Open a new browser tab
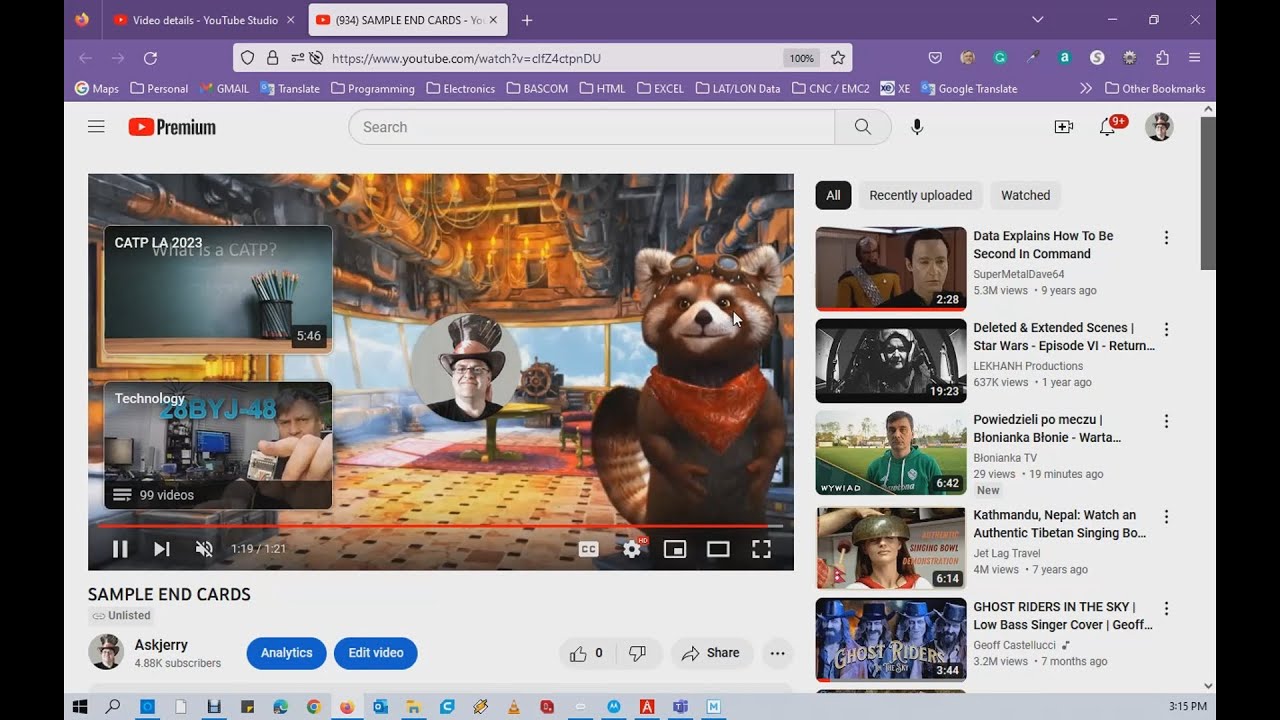Viewport: 1280px width, 720px height. coord(527,20)
